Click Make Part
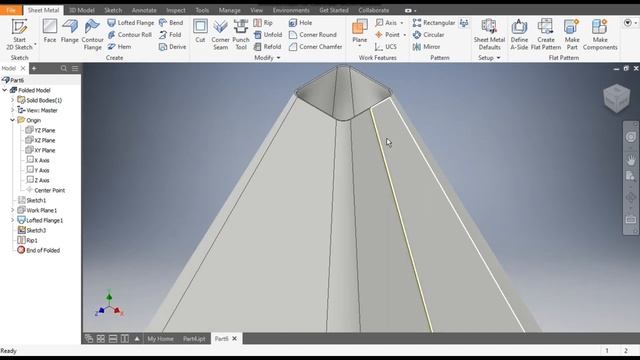 click(572, 35)
